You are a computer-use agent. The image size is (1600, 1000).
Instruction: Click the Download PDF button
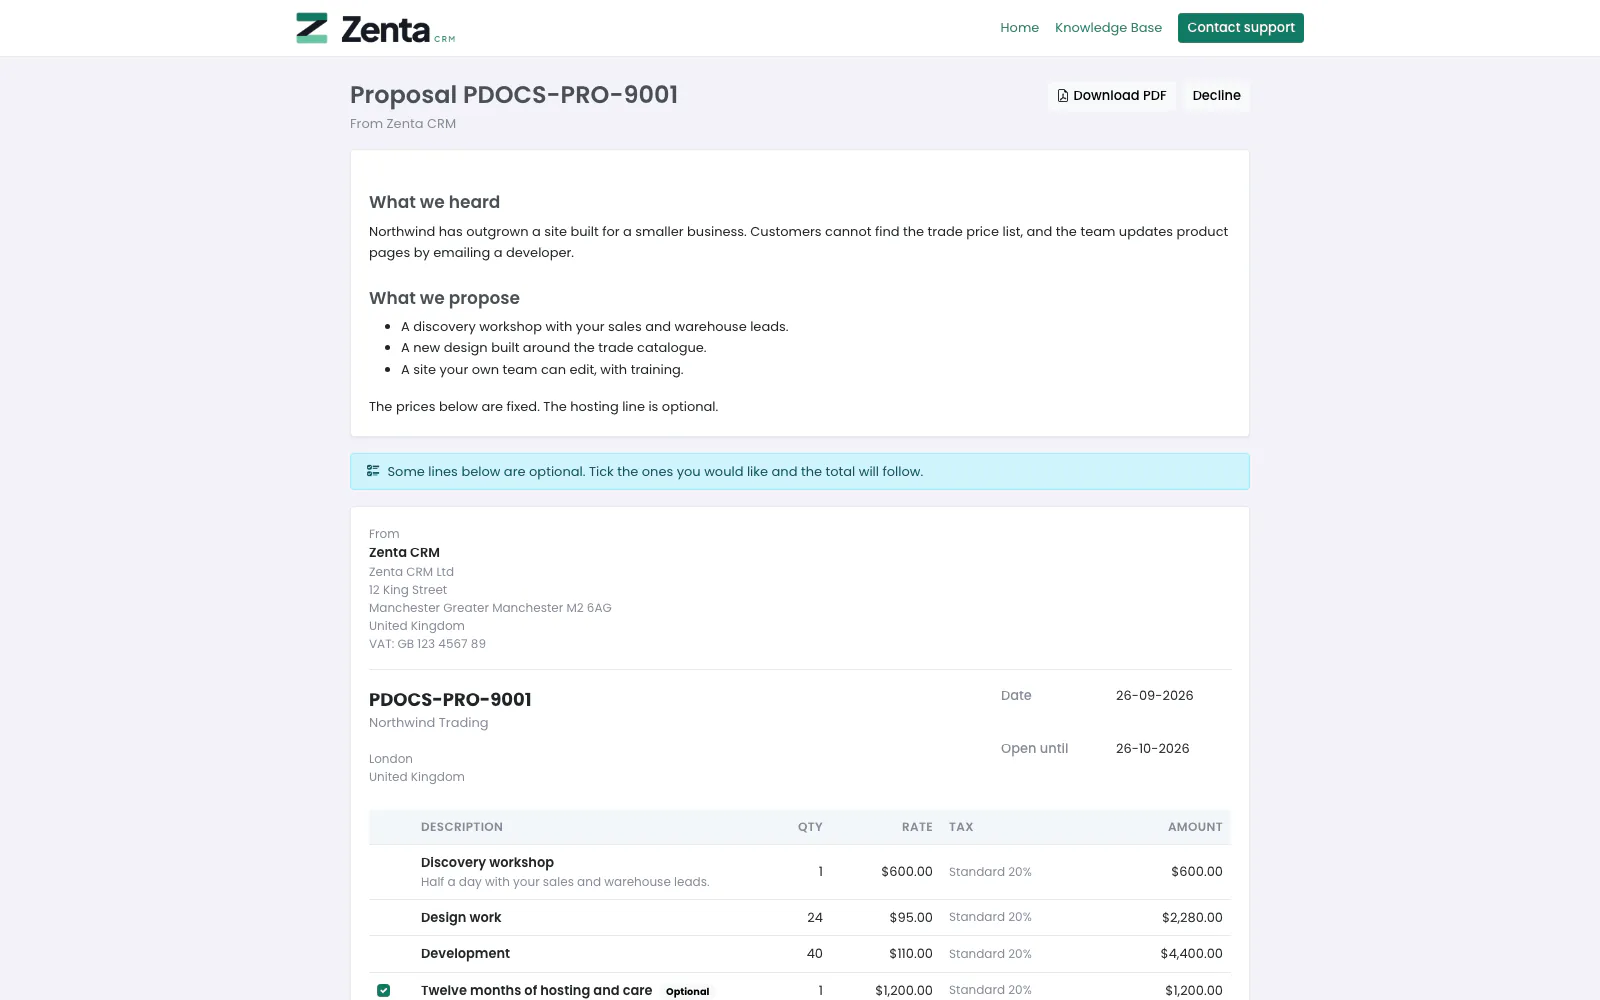tap(1112, 96)
